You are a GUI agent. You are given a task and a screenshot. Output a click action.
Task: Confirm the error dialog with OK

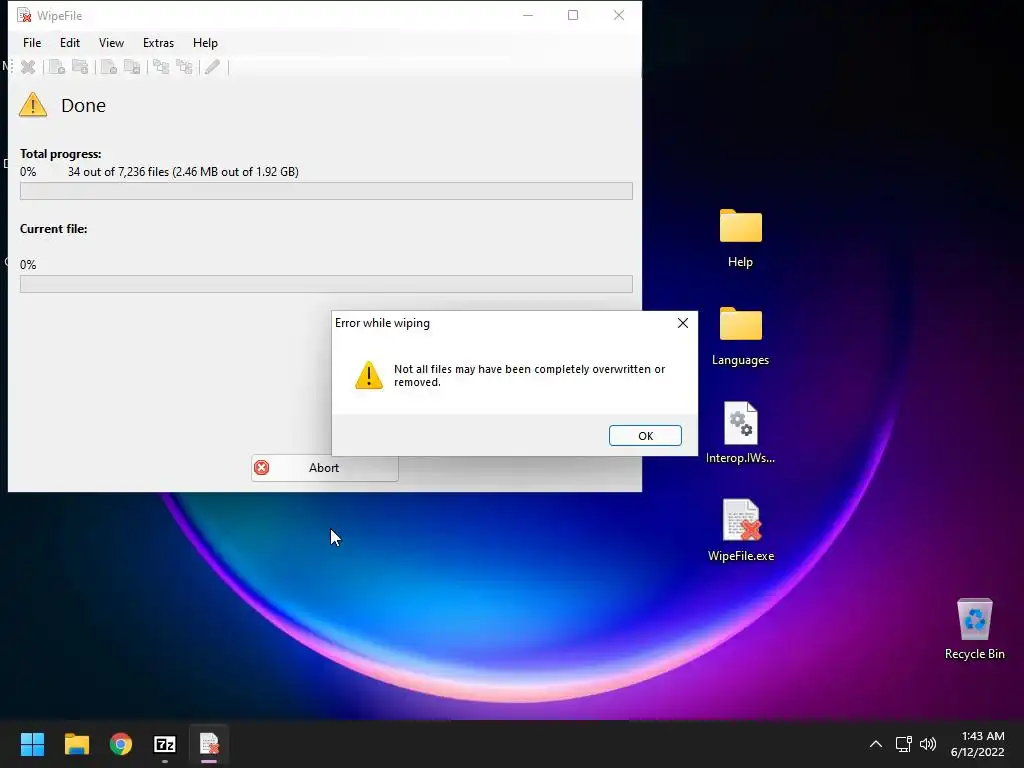(645, 436)
